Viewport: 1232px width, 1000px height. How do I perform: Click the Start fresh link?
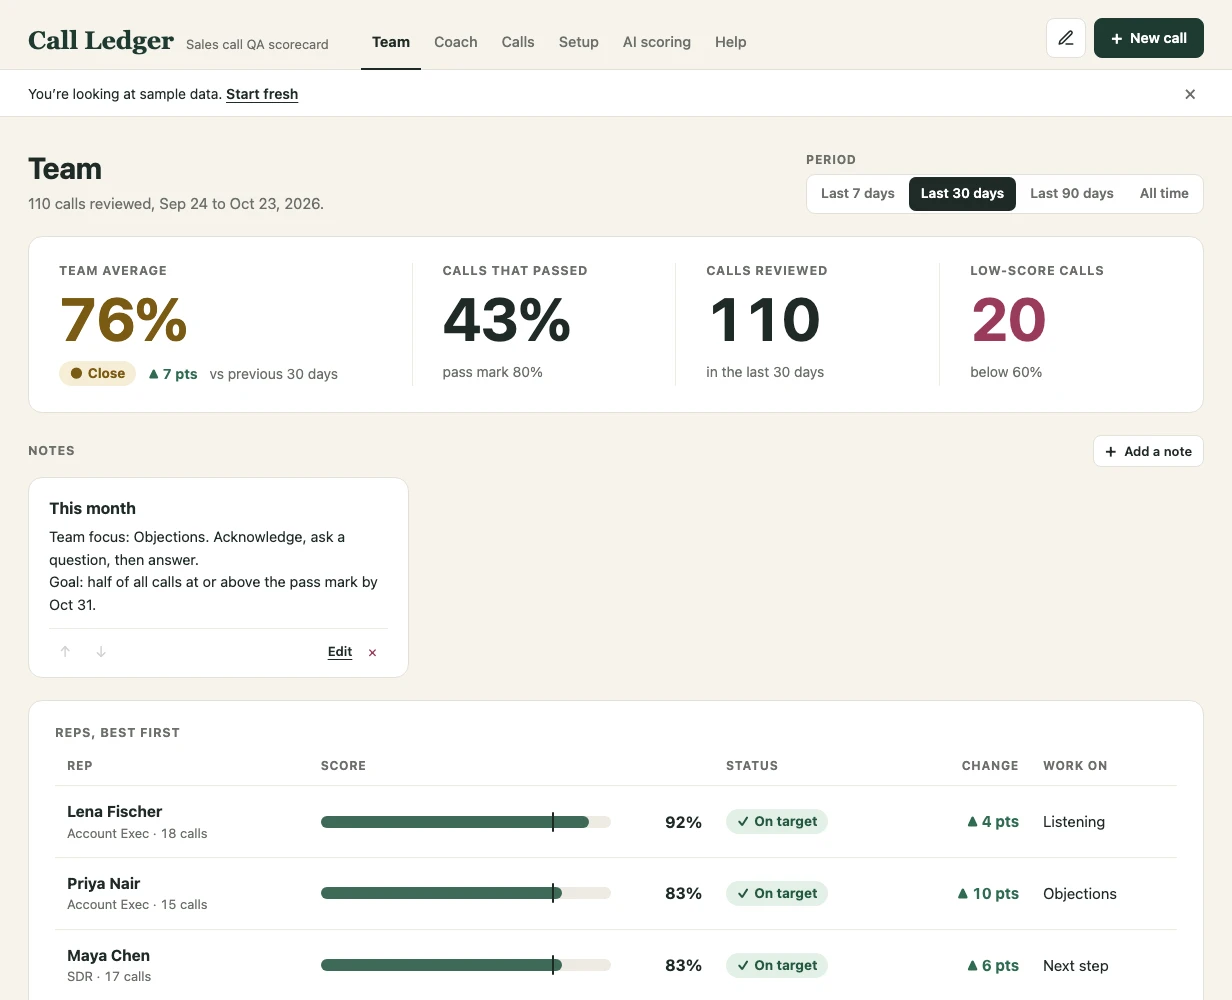click(262, 94)
